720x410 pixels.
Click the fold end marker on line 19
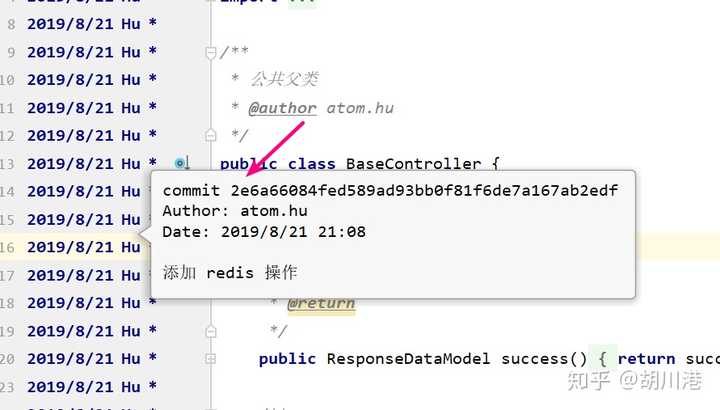211,331
